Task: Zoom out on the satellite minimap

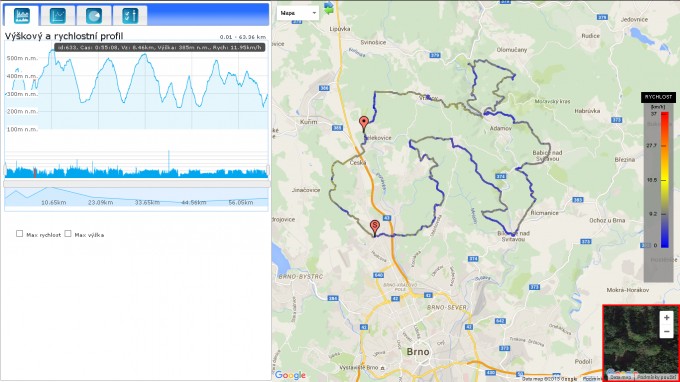Action: (667, 331)
